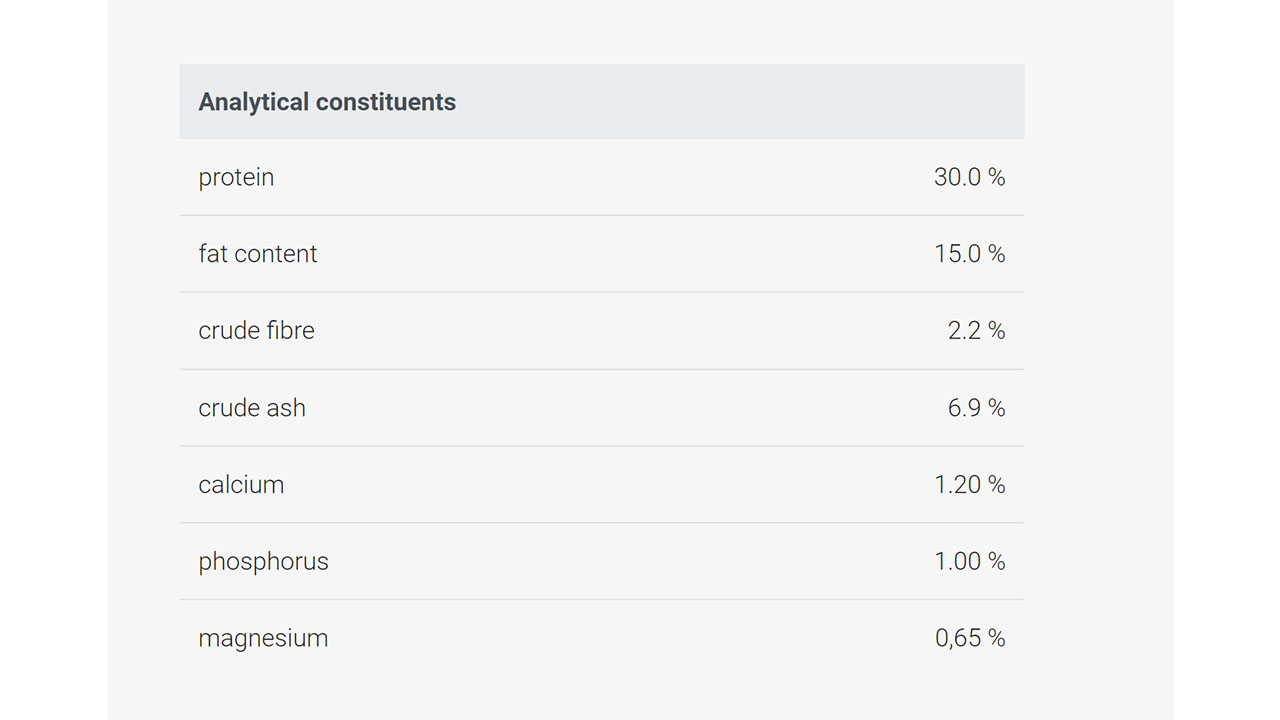Viewport: 1280px width, 720px height.
Task: Click the 6.9 % ash value
Action: point(976,408)
